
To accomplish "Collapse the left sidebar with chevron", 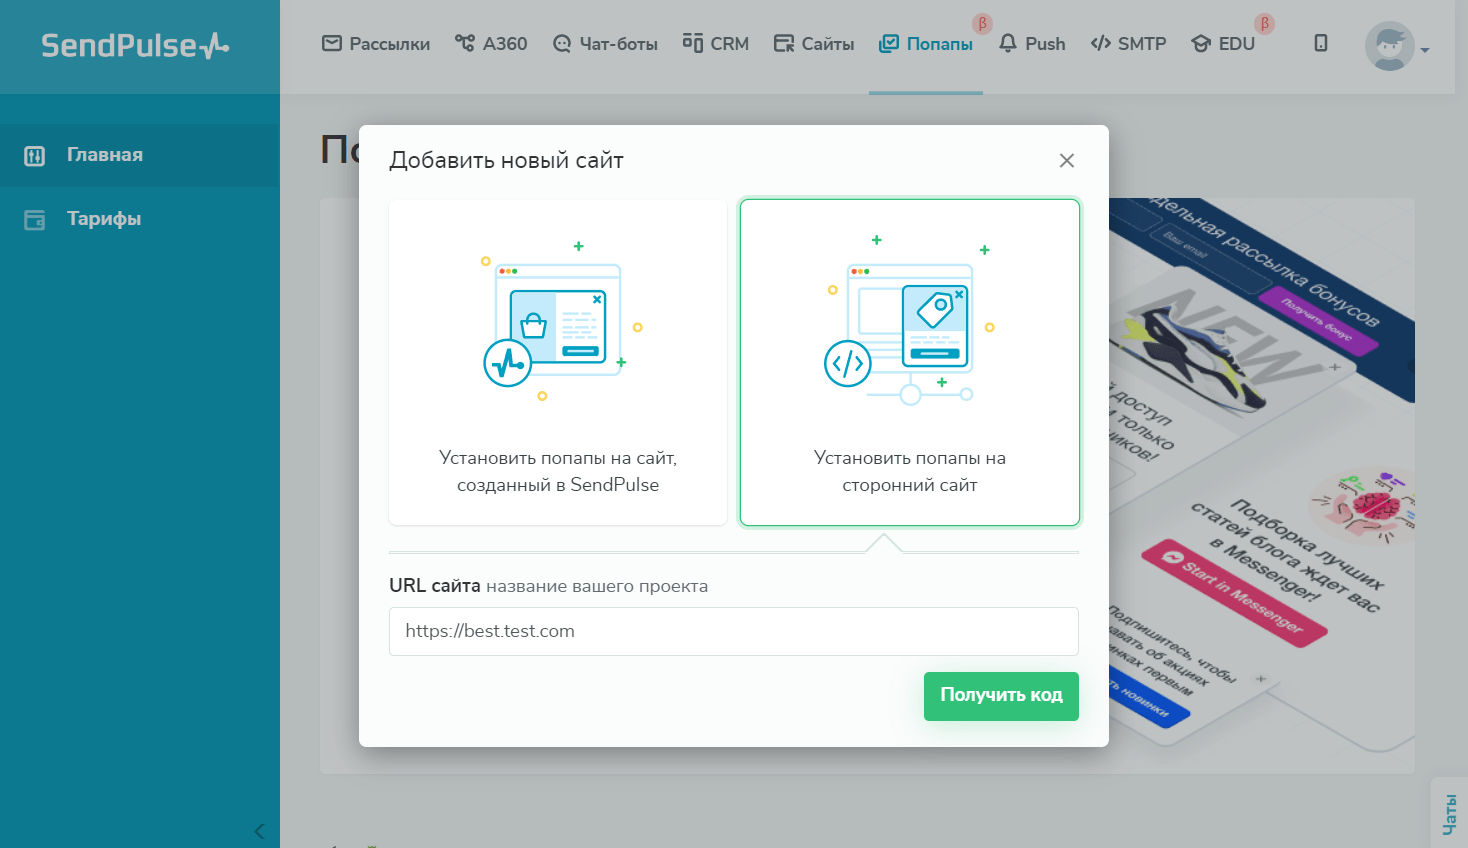I will (x=259, y=831).
